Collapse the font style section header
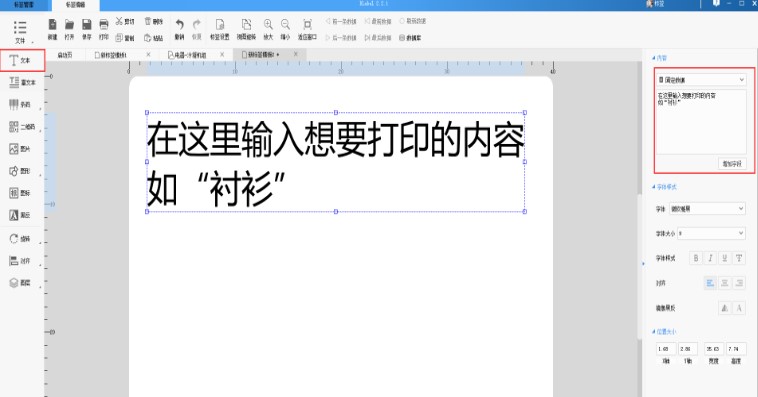Screen dimensions: 758x397 pyautogui.click(x=664, y=187)
